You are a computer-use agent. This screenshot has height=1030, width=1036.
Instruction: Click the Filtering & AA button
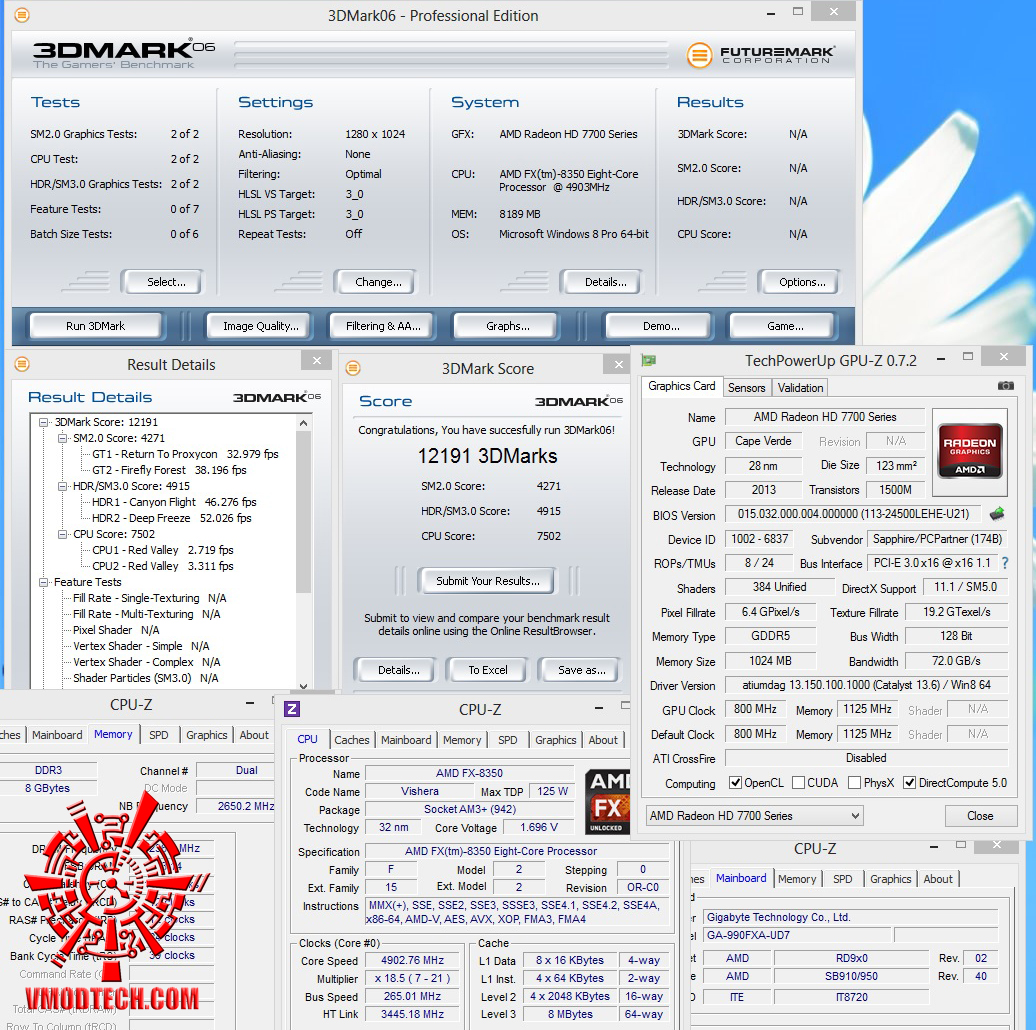point(383,326)
